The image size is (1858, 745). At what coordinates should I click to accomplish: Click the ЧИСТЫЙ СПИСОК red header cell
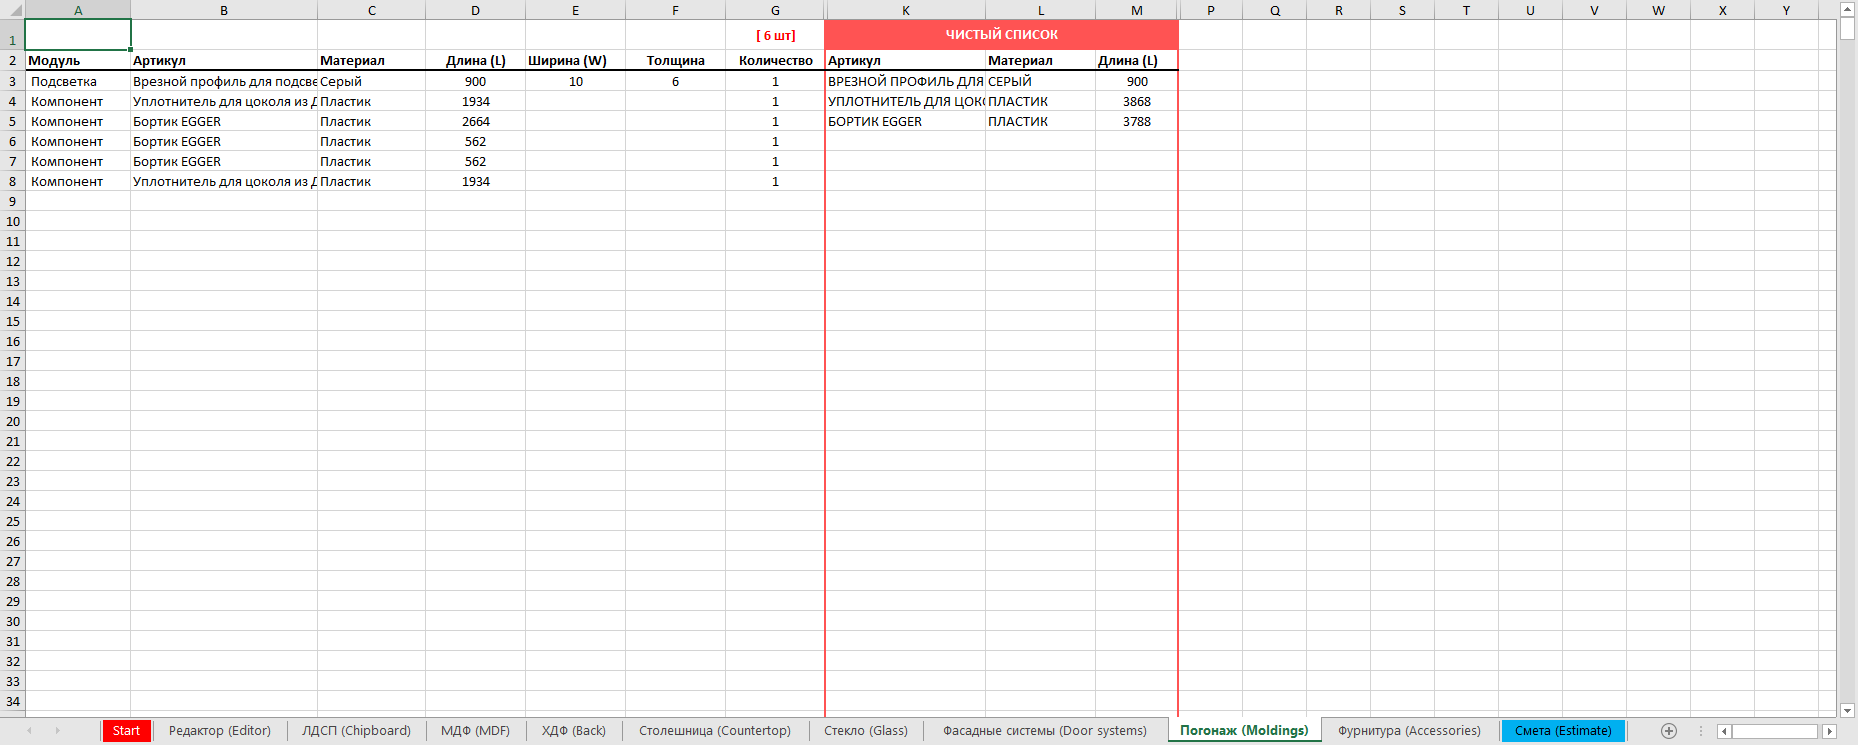point(1001,34)
